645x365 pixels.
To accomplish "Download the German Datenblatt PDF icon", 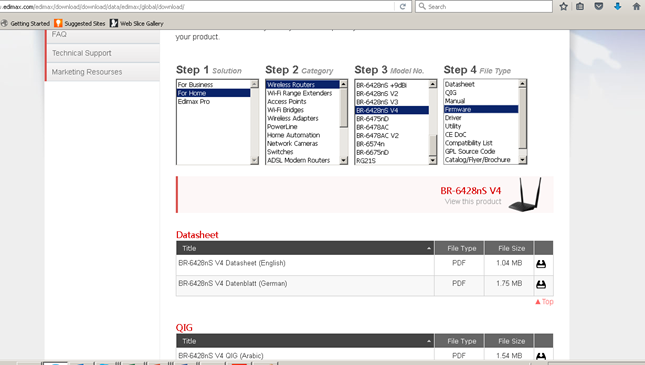I will pyautogui.click(x=541, y=284).
